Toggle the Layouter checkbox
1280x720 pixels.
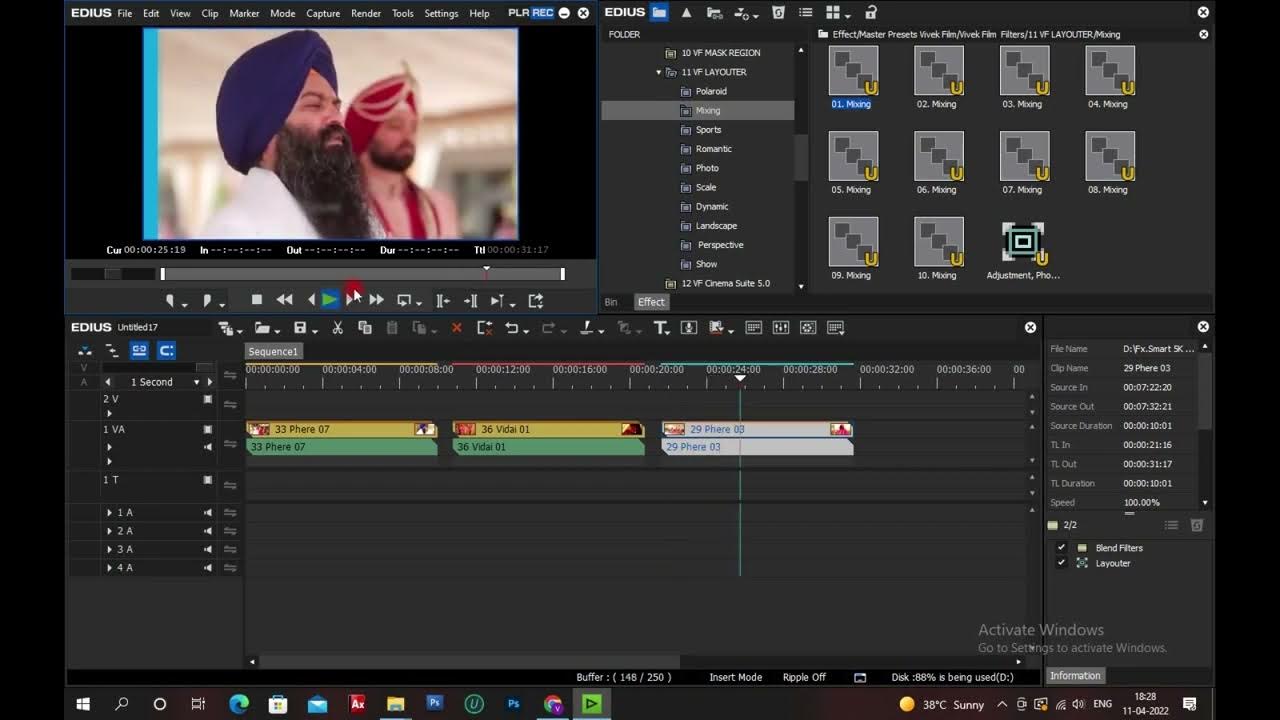[x=1061, y=563]
